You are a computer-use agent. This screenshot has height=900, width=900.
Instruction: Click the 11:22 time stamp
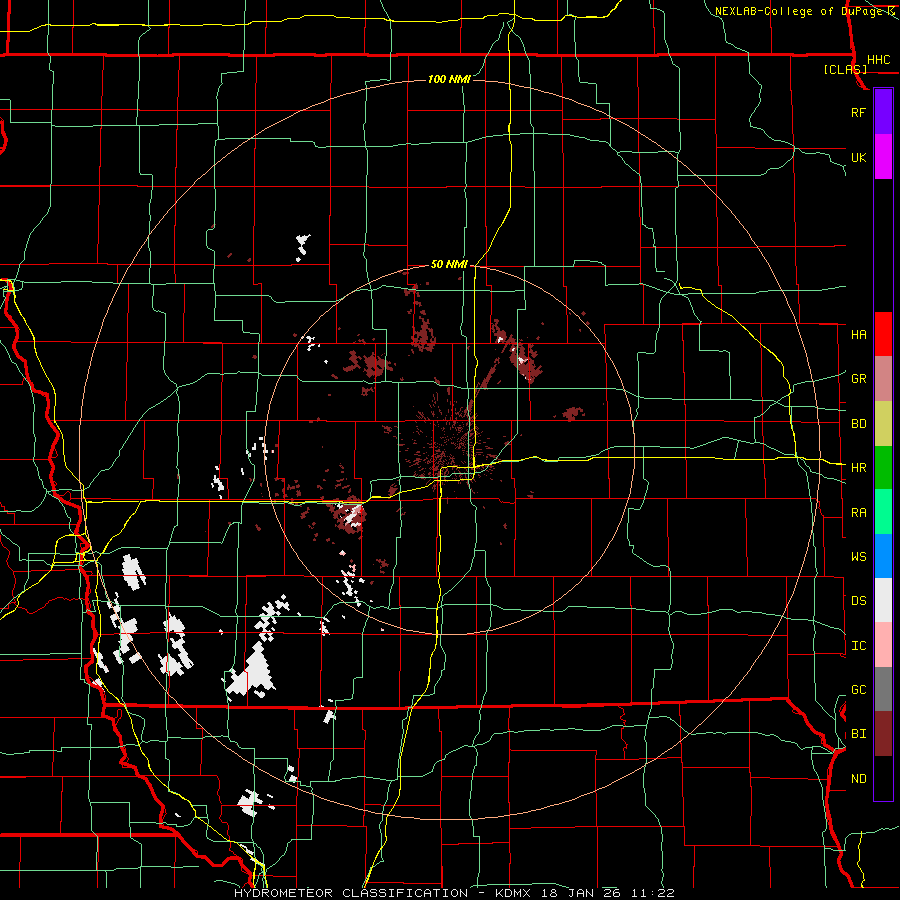pyautogui.click(x=653, y=893)
